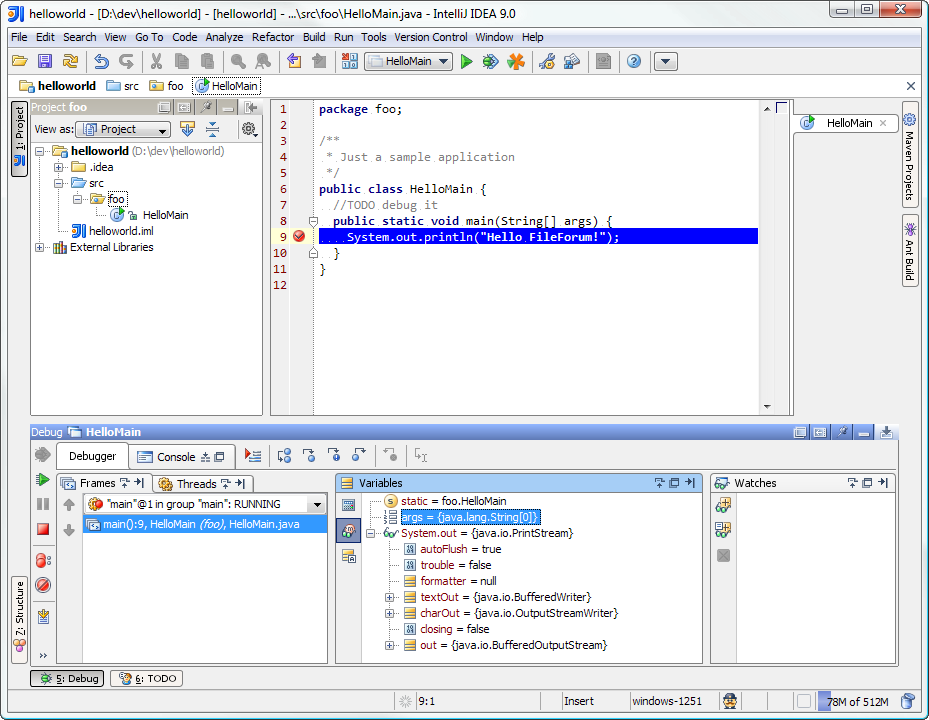Click the windows-1251 encoding in status bar
The width and height of the screenshot is (929, 720).
click(x=667, y=702)
